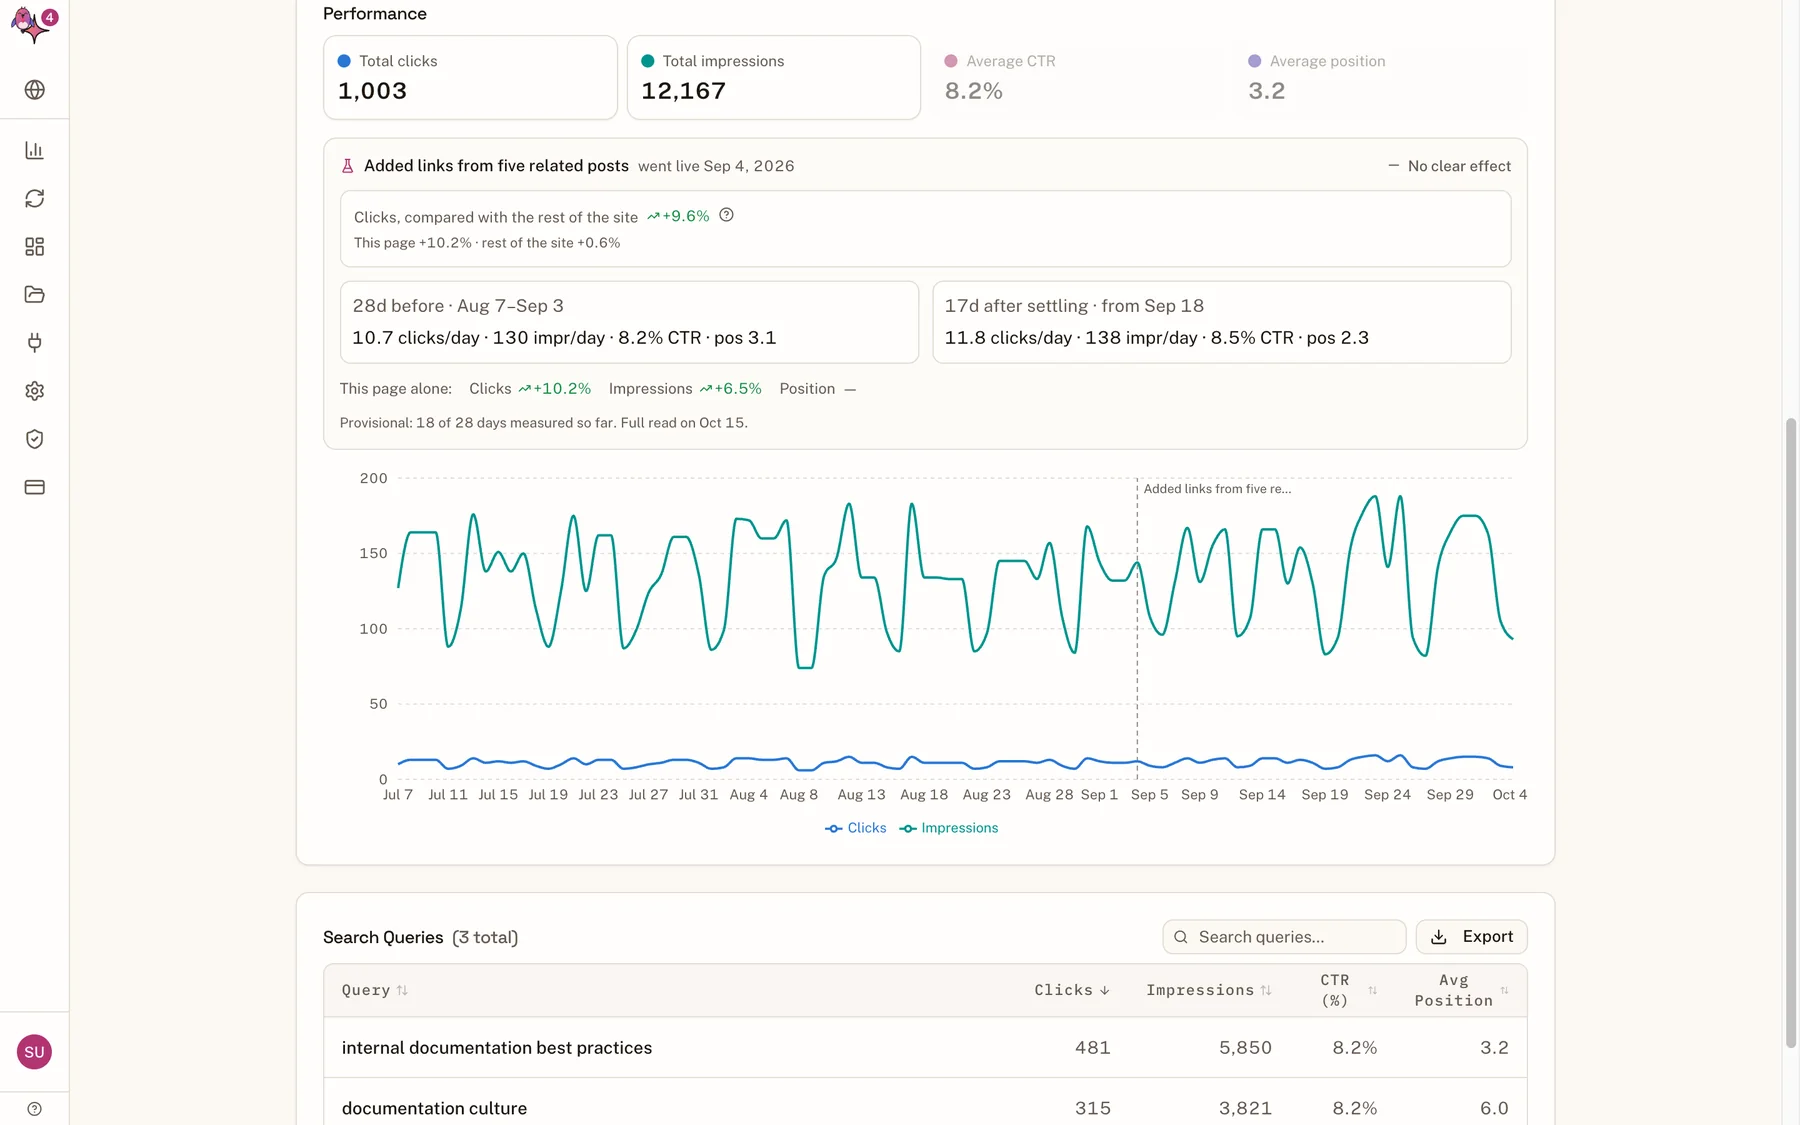The image size is (1800, 1125).
Task: Open the credit card billing icon
Action: tap(35, 487)
